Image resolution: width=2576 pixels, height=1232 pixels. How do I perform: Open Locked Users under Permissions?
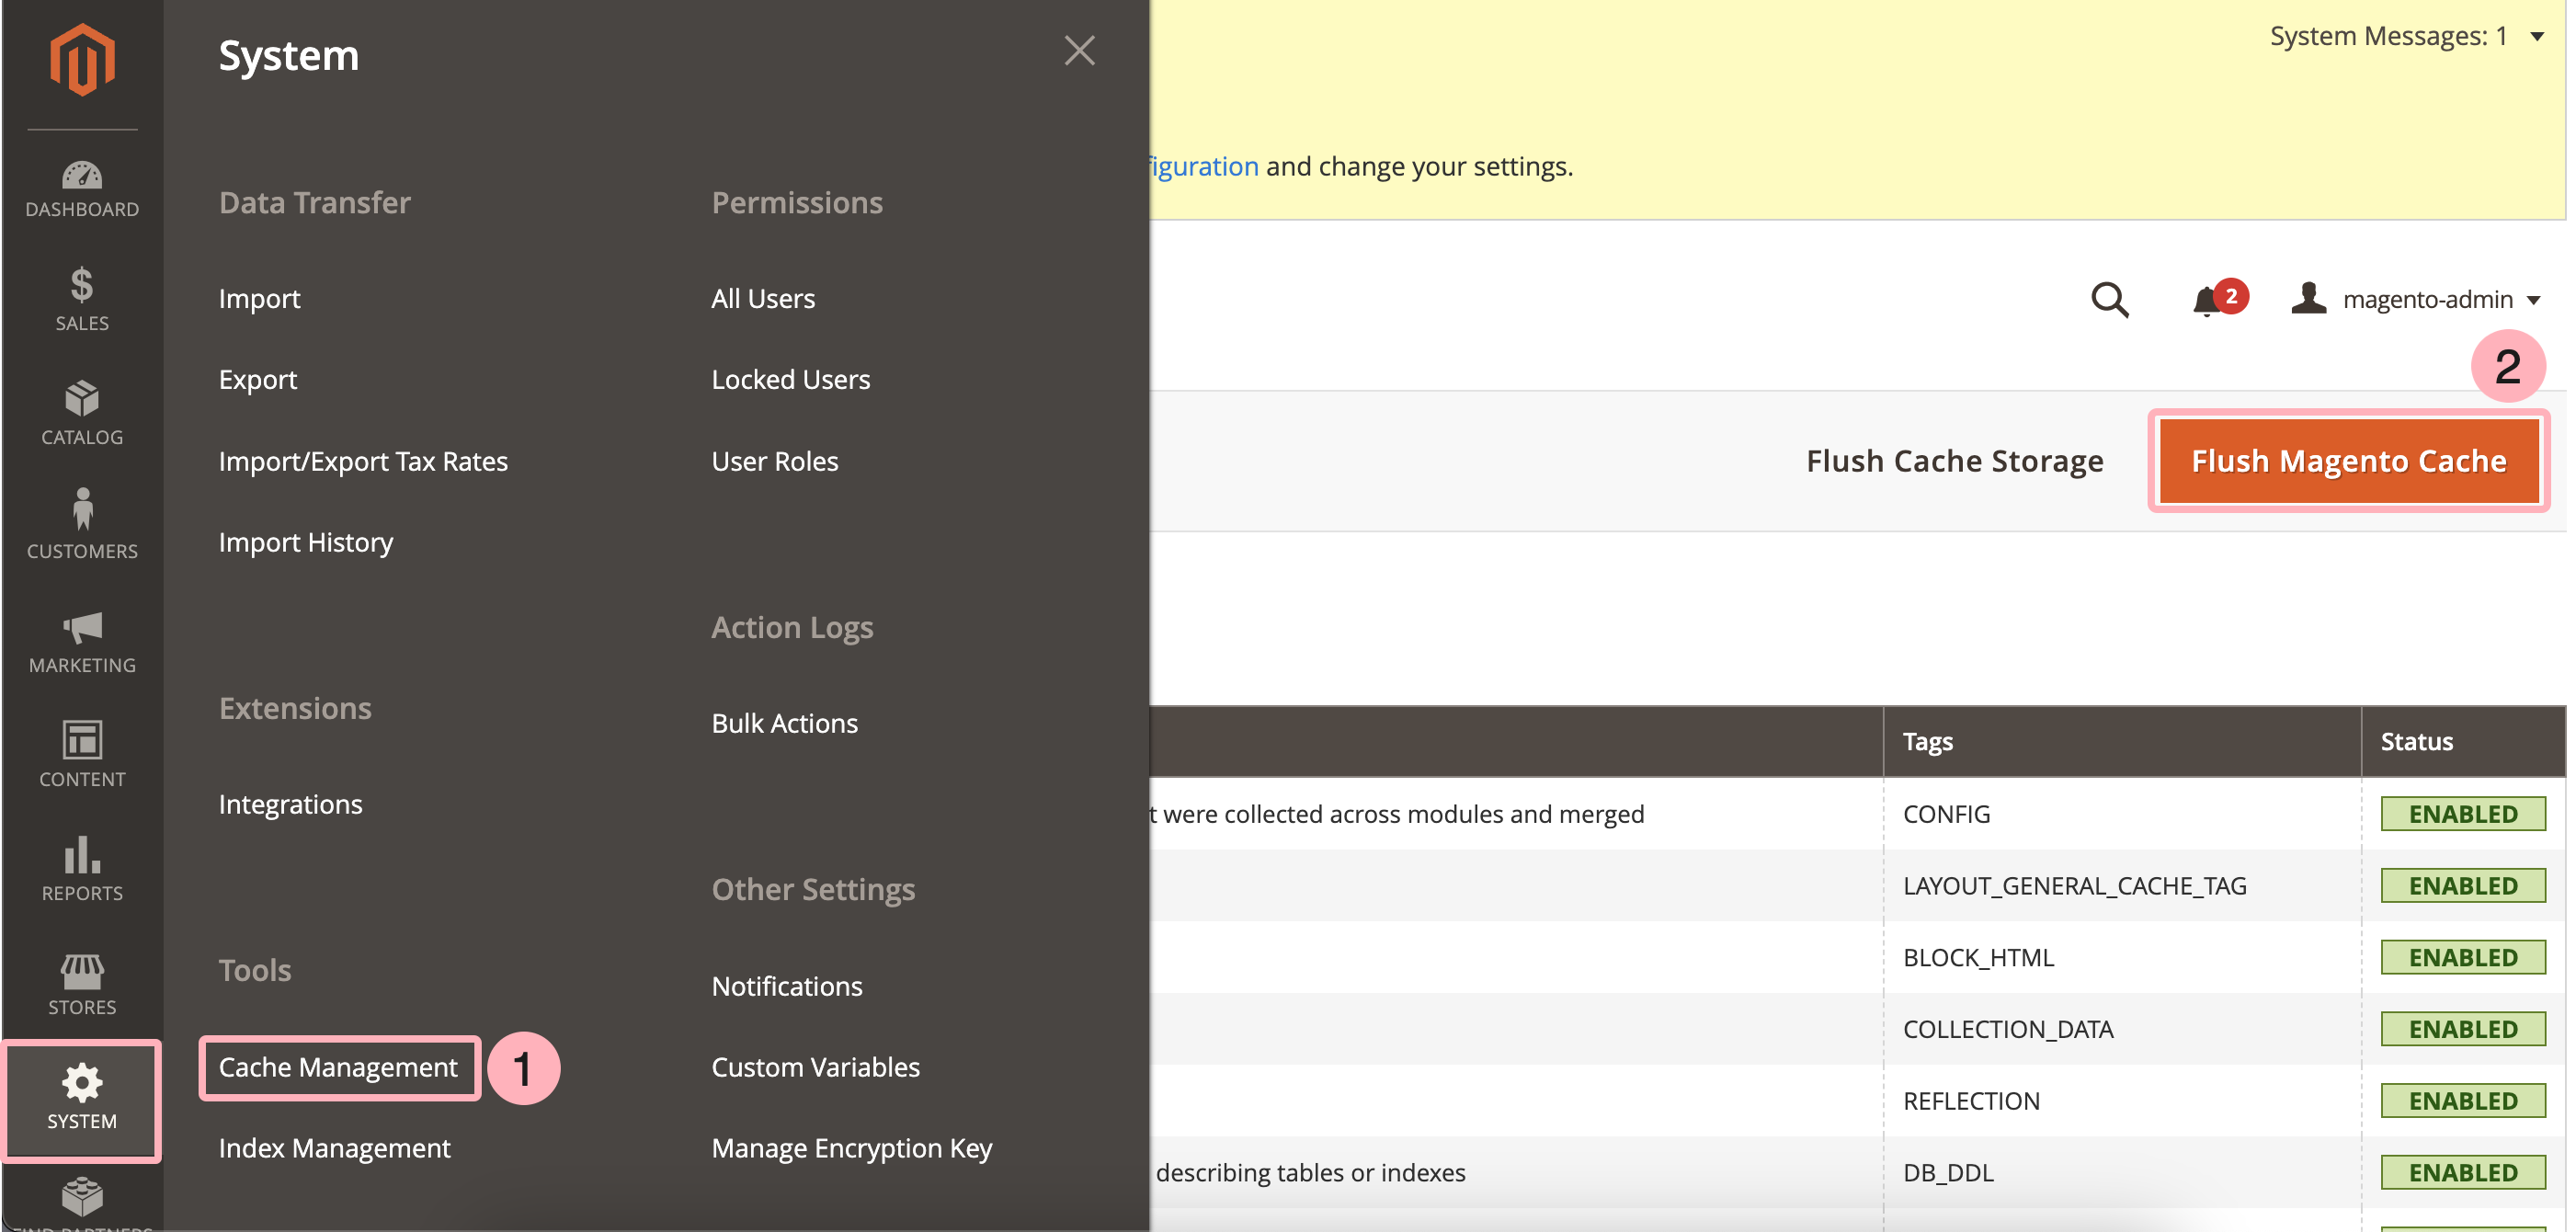pyautogui.click(x=790, y=379)
